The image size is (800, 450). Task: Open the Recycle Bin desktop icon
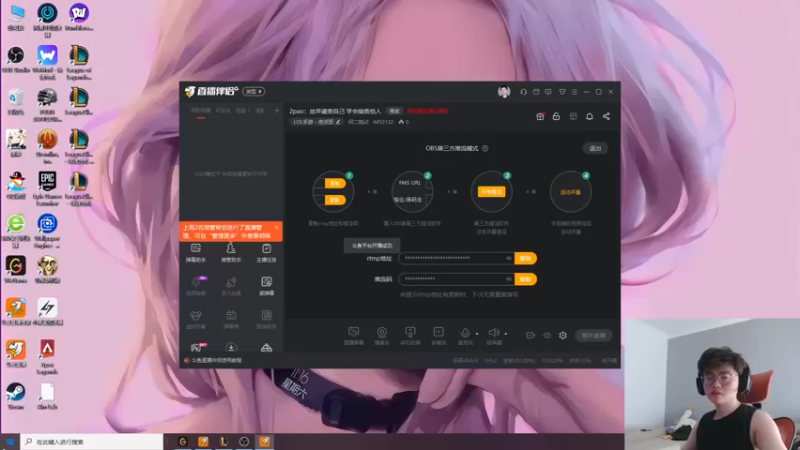click(16, 102)
